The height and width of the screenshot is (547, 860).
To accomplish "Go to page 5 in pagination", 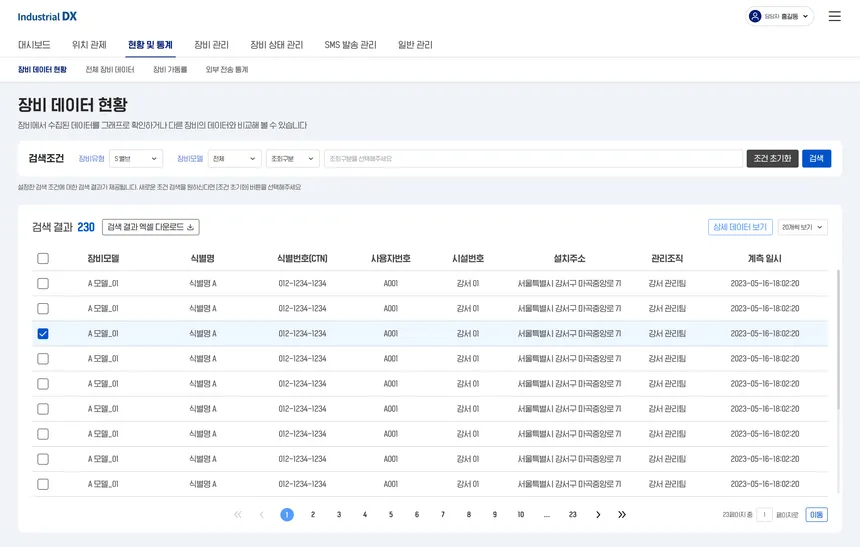I will tap(391, 515).
